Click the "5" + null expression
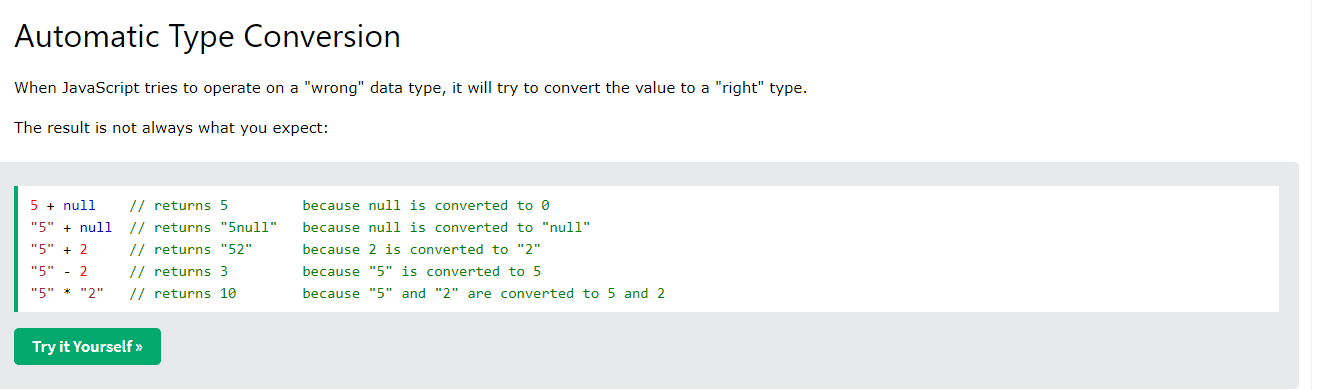Image resolution: width=1320 pixels, height=390 pixels. pyautogui.click(x=71, y=227)
